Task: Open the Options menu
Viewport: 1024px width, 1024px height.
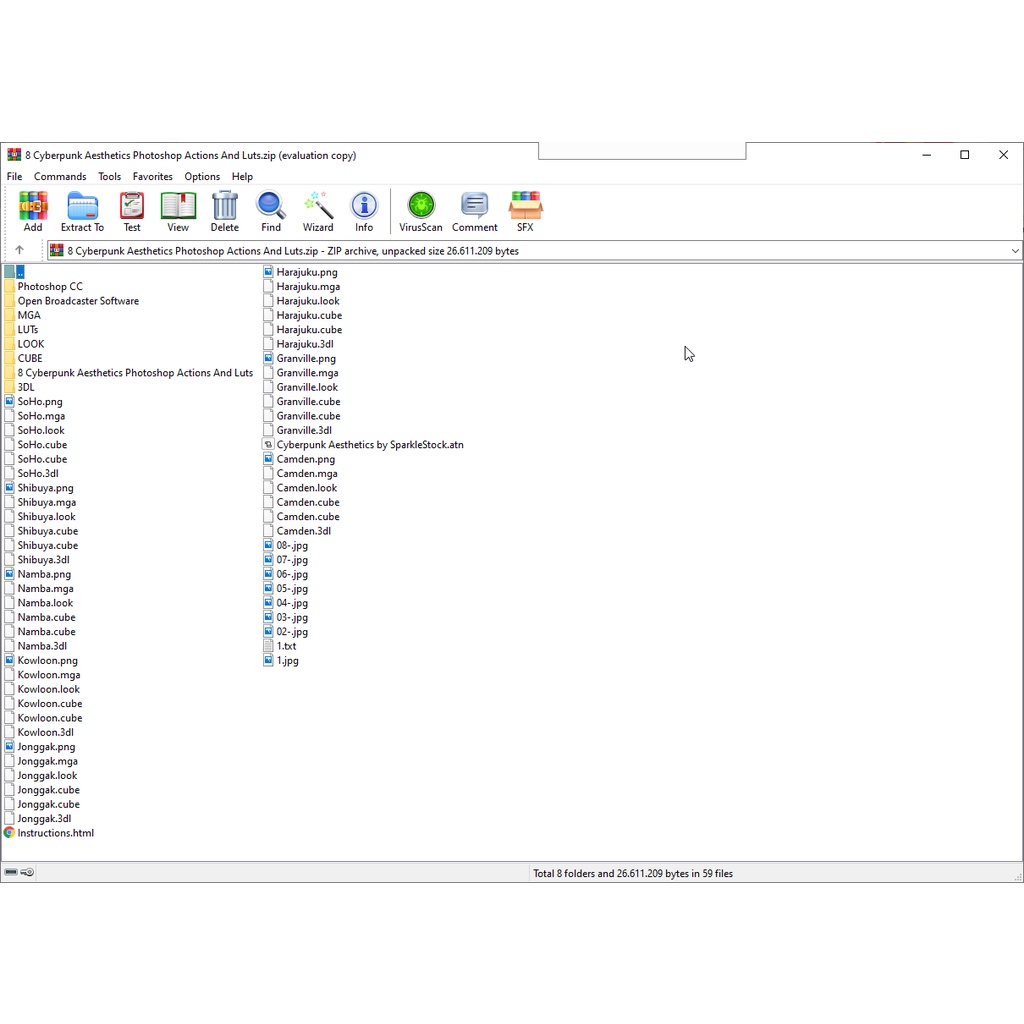Action: click(x=202, y=177)
